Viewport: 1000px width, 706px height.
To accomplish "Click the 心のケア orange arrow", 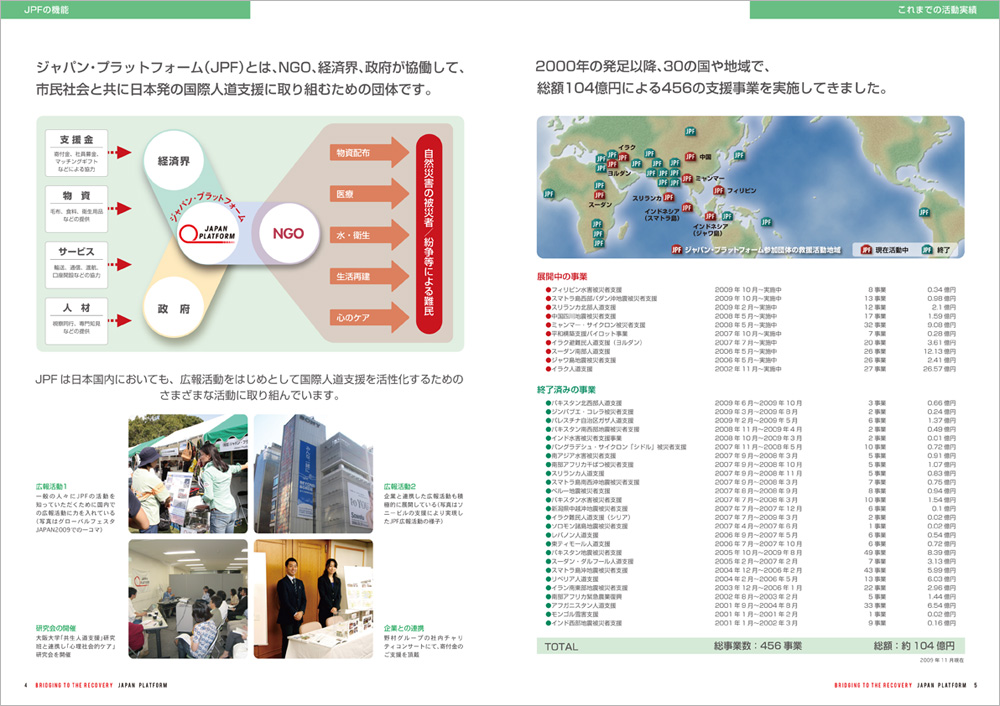I will pyautogui.click(x=369, y=318).
